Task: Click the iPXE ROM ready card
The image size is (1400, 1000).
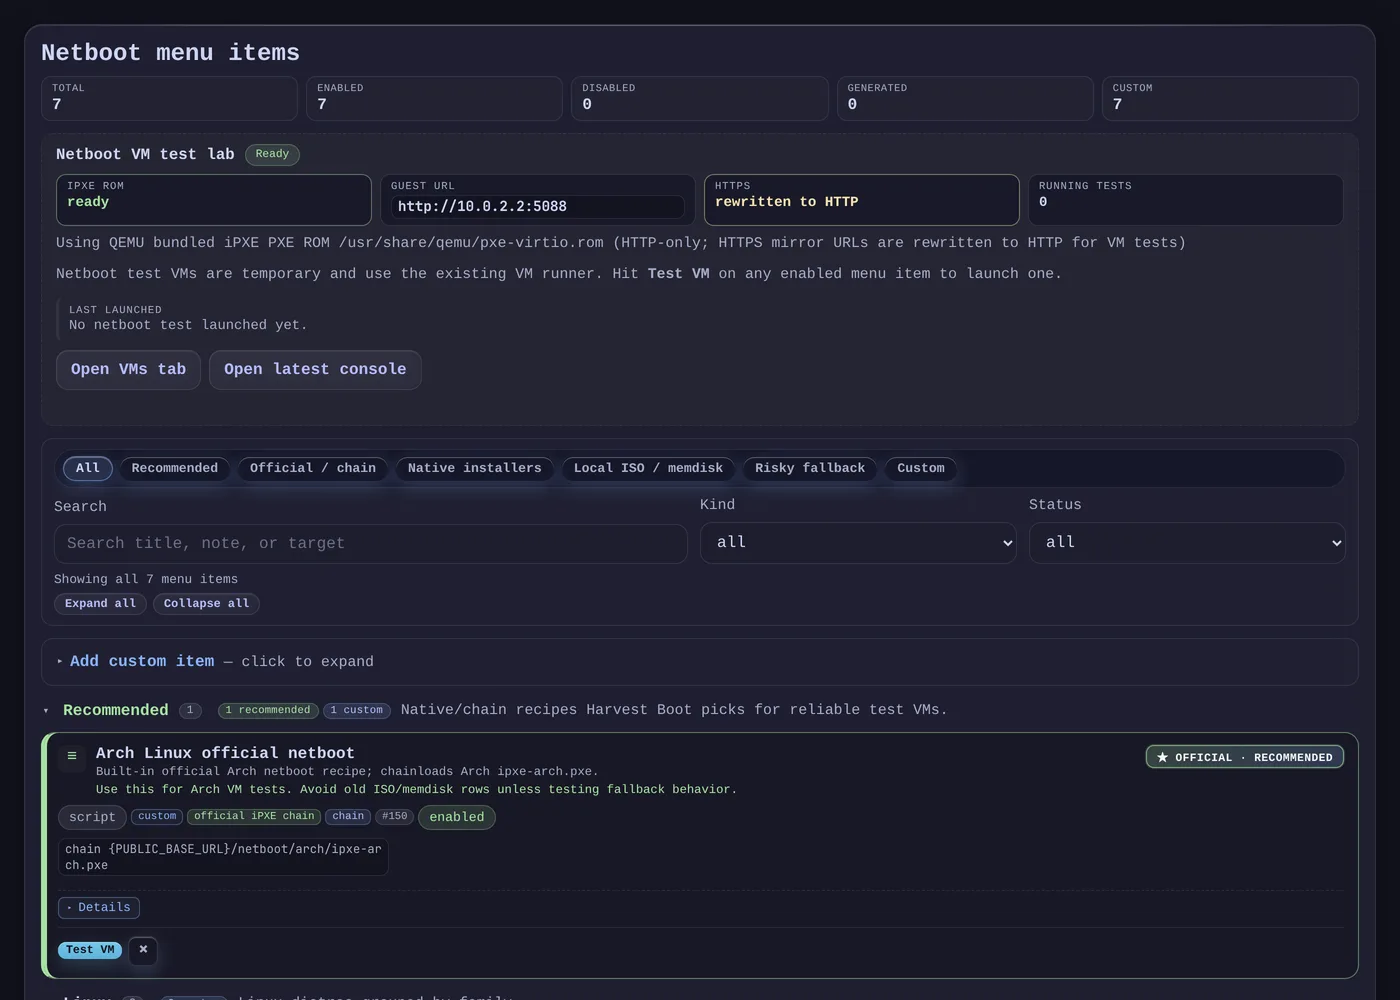Action: [x=214, y=200]
